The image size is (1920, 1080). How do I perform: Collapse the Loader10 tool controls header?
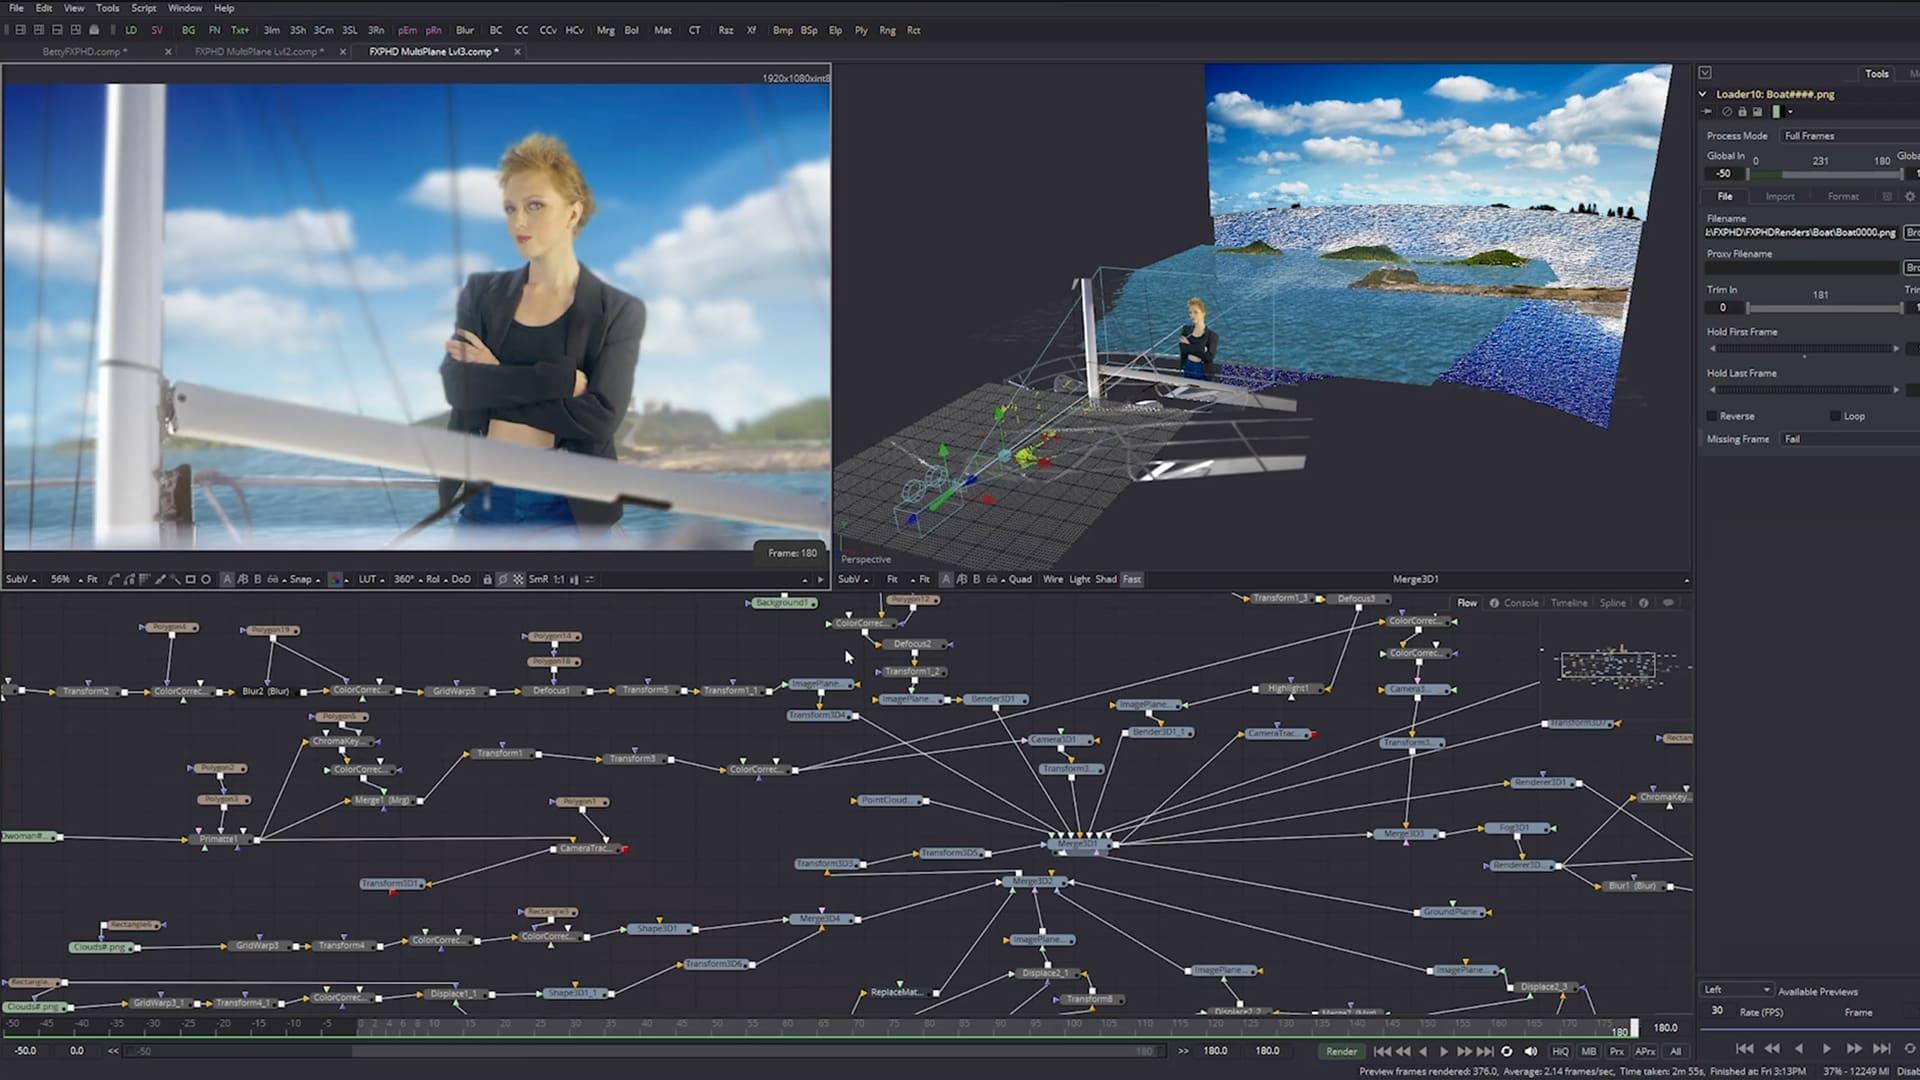(x=1703, y=94)
